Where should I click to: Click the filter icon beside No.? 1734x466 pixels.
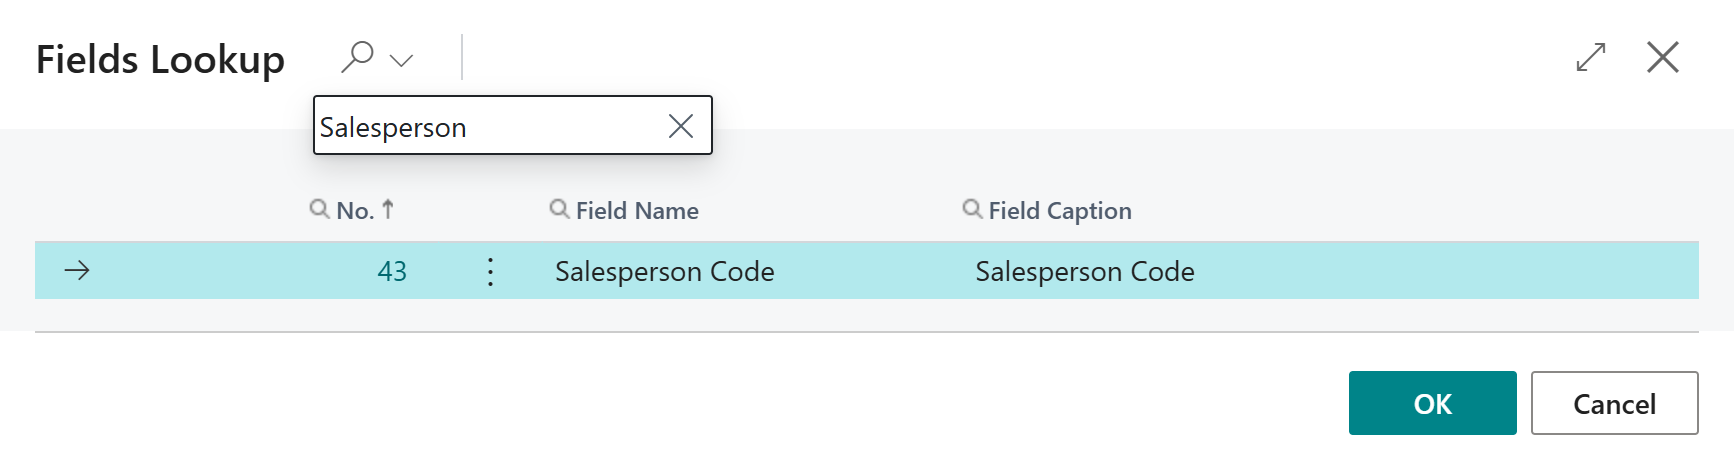pyautogui.click(x=320, y=209)
